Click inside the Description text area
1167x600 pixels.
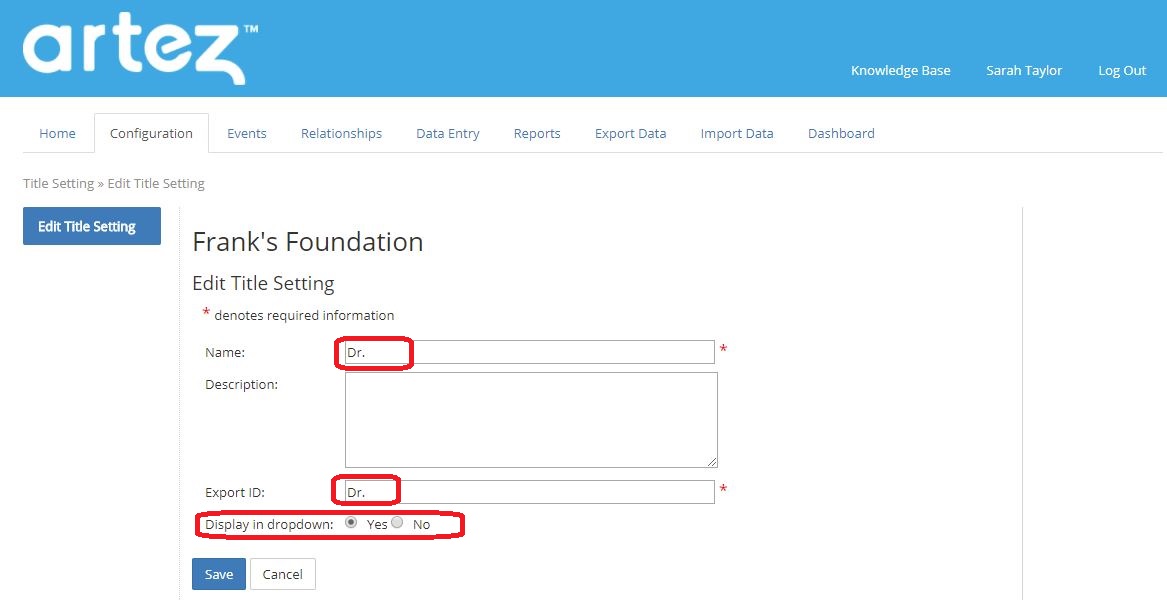point(531,420)
